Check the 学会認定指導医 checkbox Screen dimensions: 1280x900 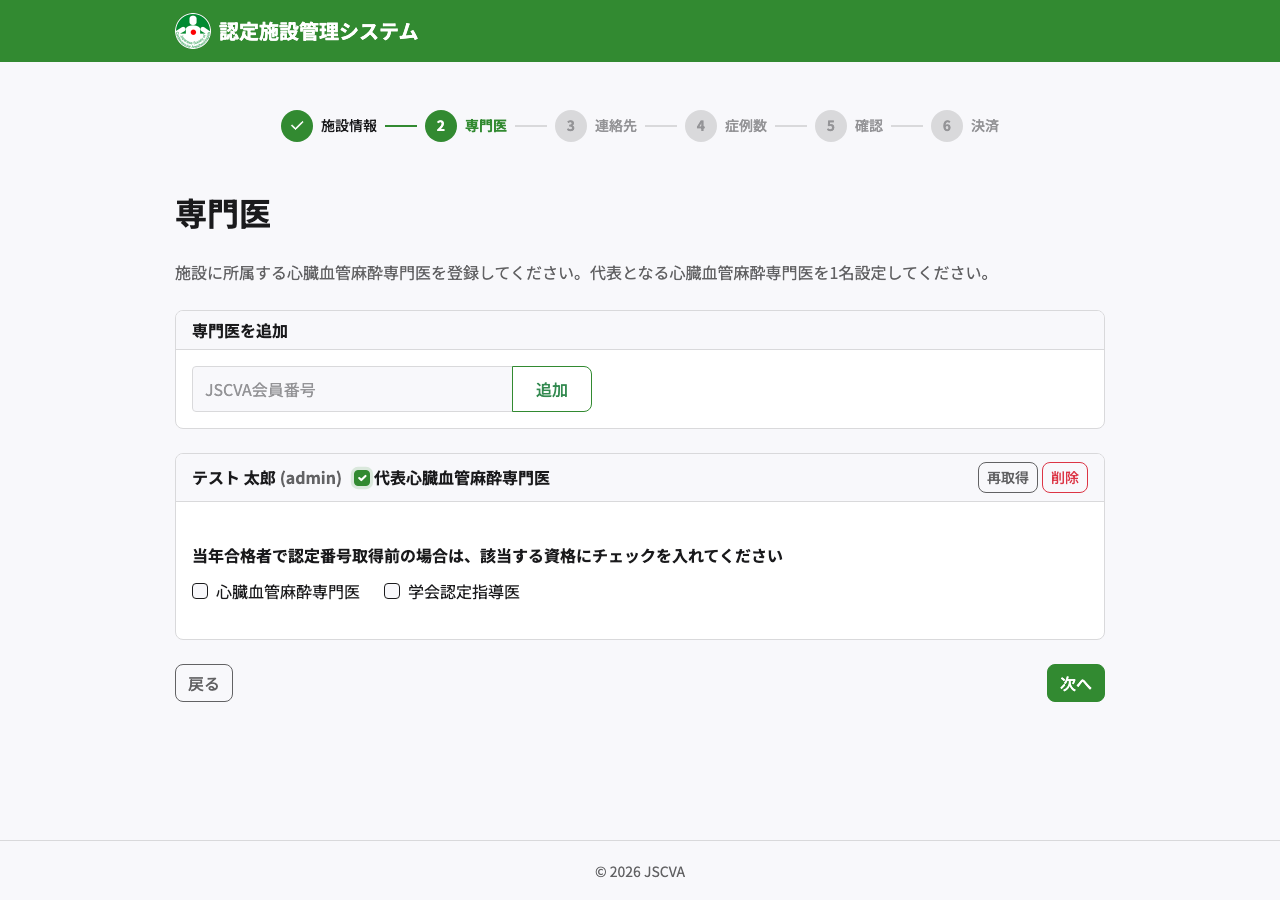click(391, 591)
